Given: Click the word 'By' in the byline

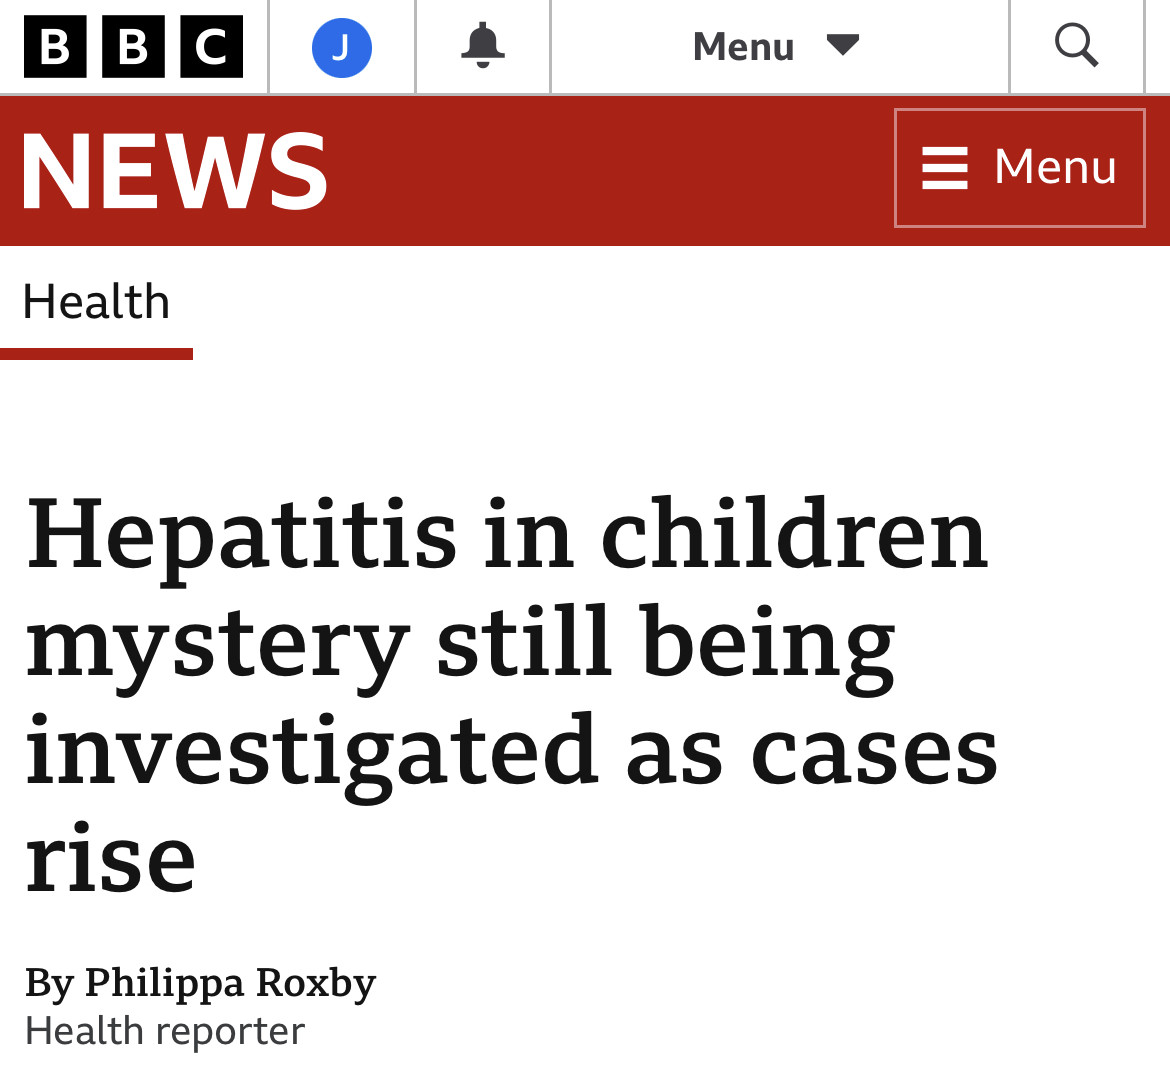Looking at the screenshot, I should pos(49,983).
